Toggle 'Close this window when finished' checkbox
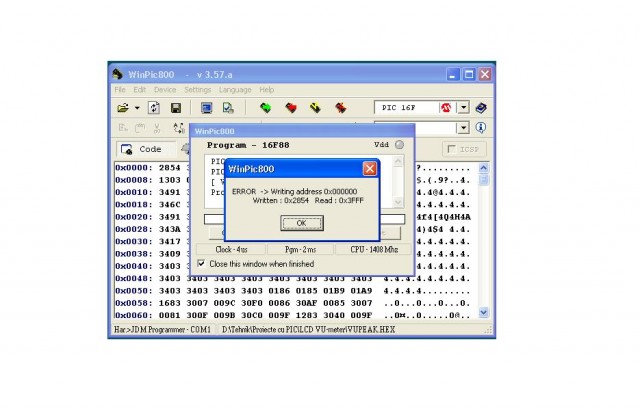 click(201, 264)
